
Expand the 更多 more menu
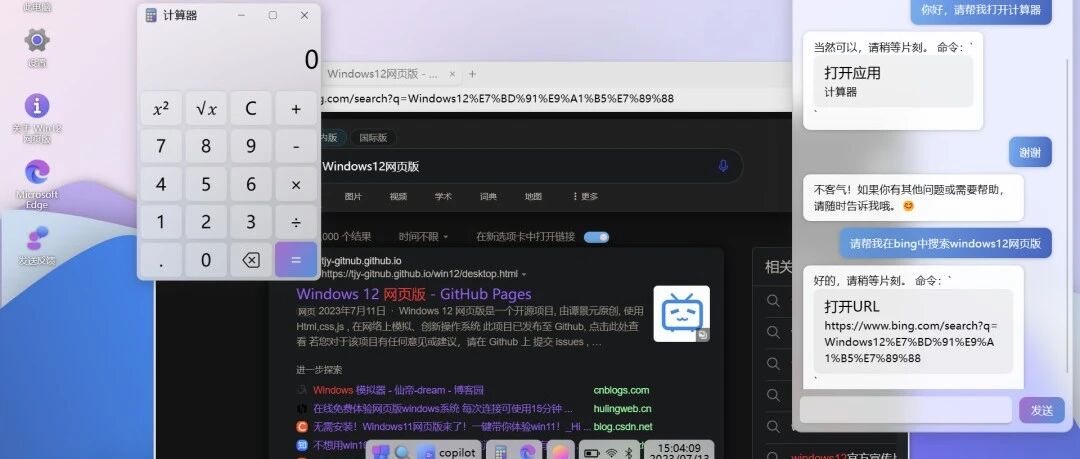click(x=585, y=196)
